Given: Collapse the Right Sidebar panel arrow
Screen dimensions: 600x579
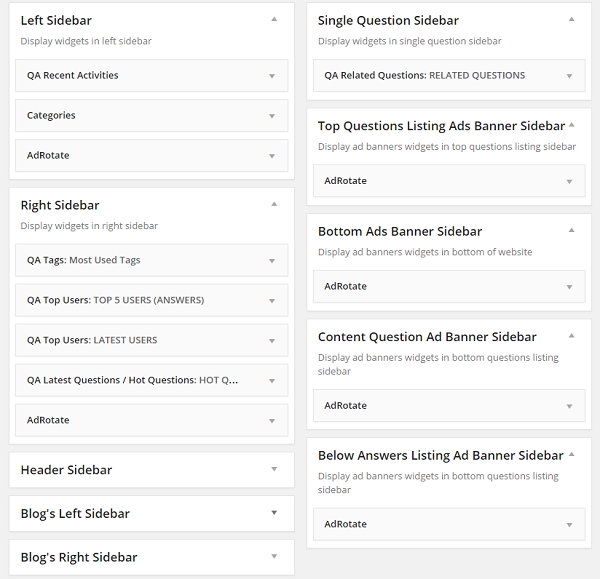Looking at the screenshot, I should [x=274, y=204].
